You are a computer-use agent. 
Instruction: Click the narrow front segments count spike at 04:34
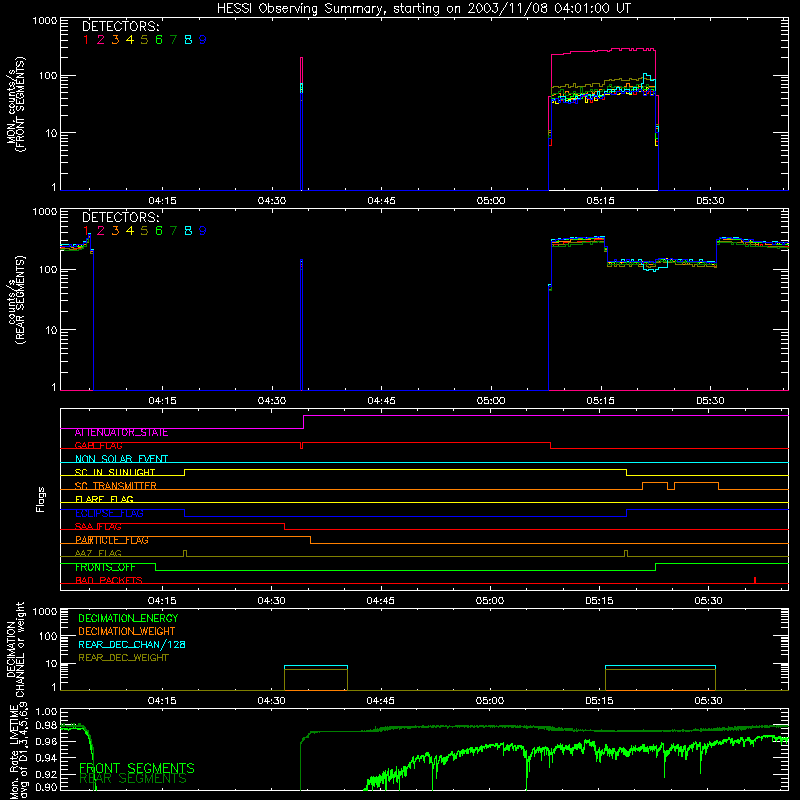301,123
